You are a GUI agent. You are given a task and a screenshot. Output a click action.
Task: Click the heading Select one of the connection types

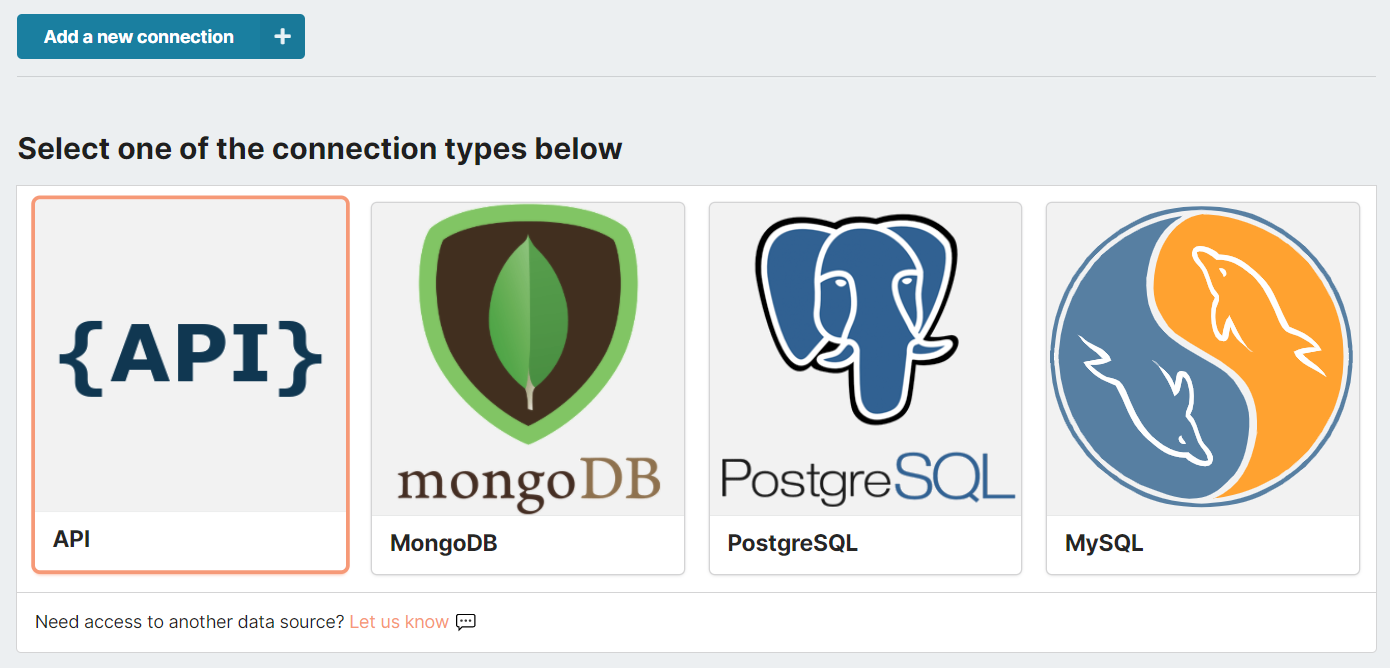point(320,149)
